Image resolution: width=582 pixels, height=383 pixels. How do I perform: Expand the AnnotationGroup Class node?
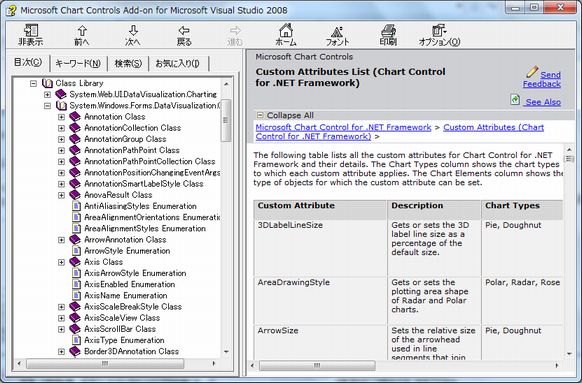62,139
